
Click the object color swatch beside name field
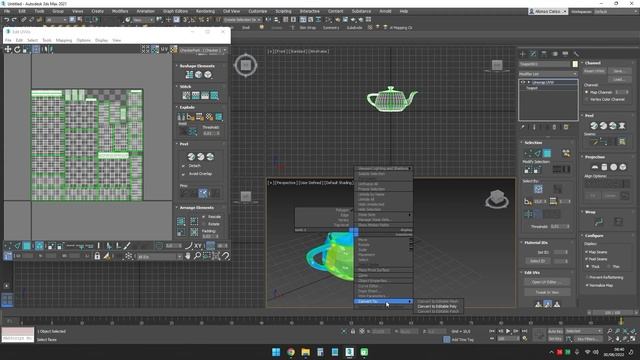(575, 64)
